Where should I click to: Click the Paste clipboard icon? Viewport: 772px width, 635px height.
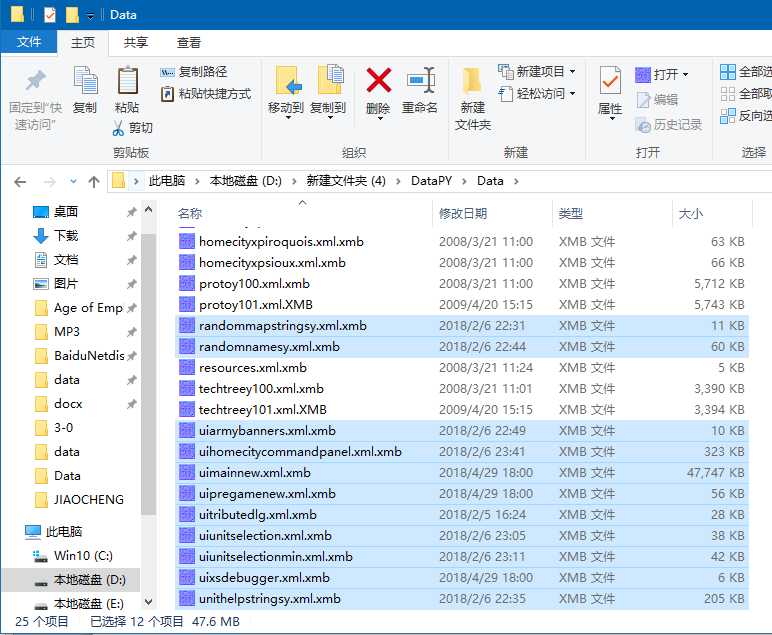click(127, 81)
